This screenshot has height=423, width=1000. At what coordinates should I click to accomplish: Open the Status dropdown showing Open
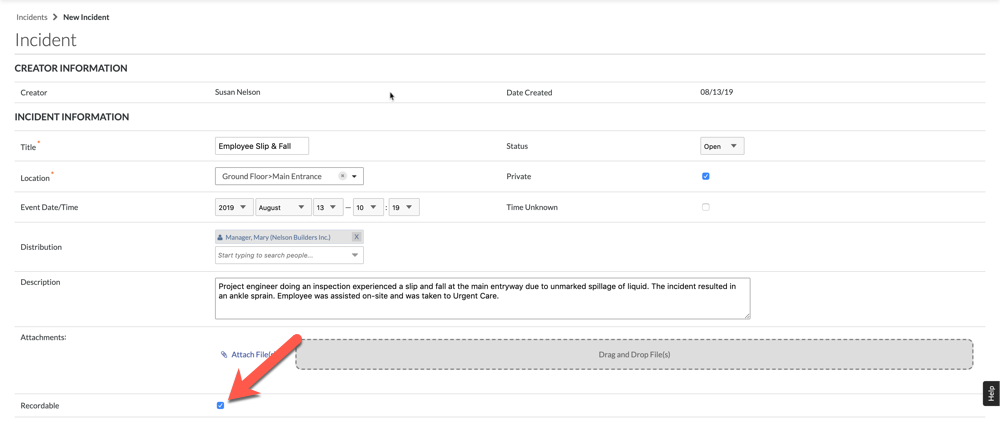[721, 146]
